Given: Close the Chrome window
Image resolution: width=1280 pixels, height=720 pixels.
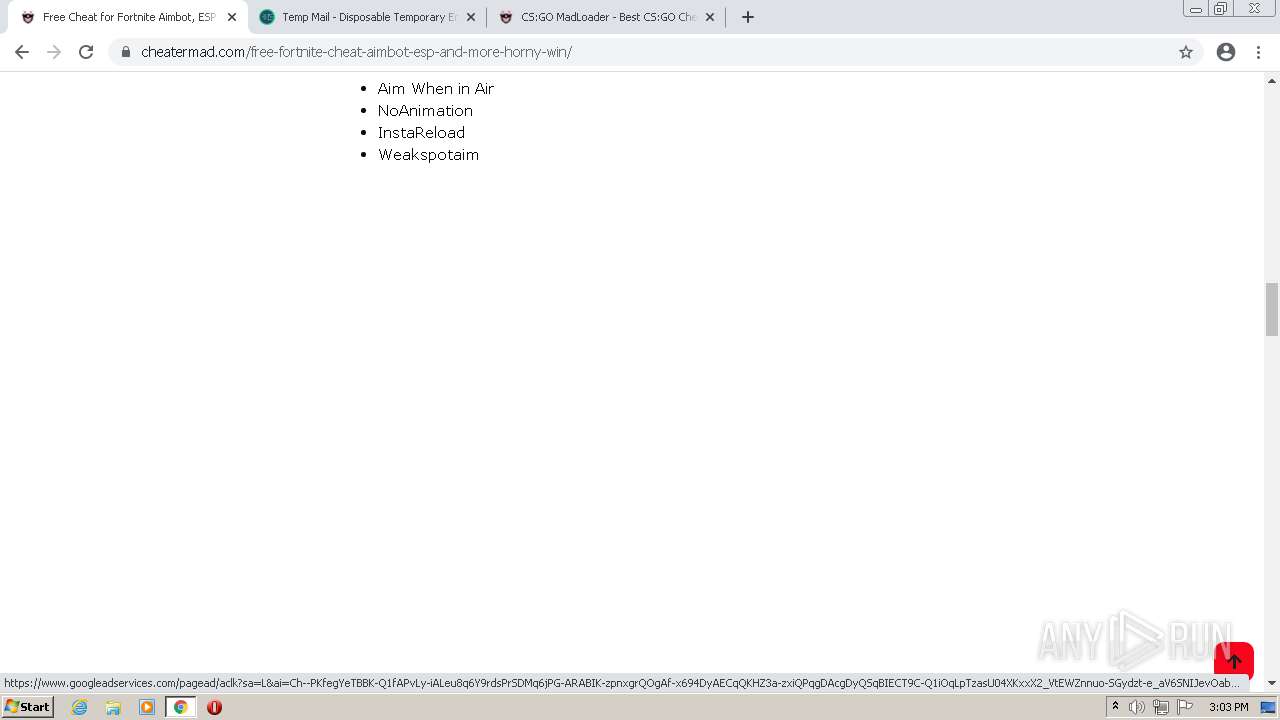Looking at the screenshot, I should [x=1254, y=9].
